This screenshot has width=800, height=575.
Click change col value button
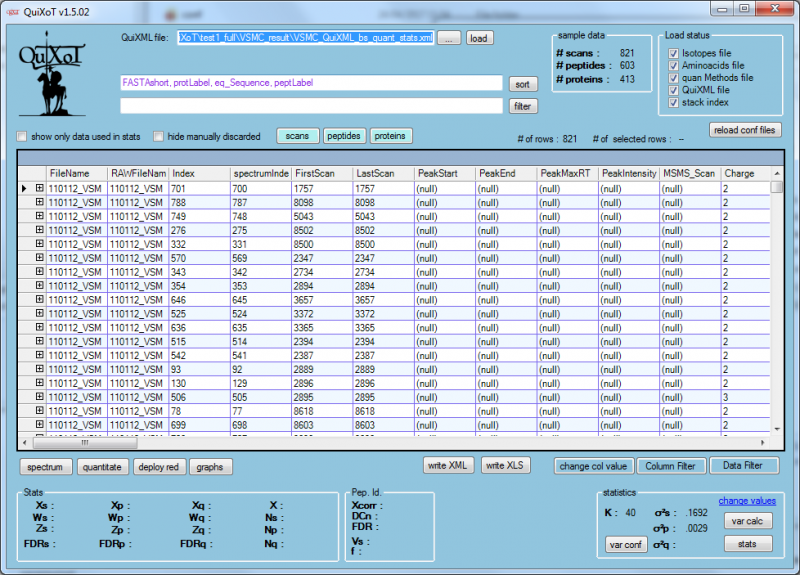pyautogui.click(x=593, y=466)
